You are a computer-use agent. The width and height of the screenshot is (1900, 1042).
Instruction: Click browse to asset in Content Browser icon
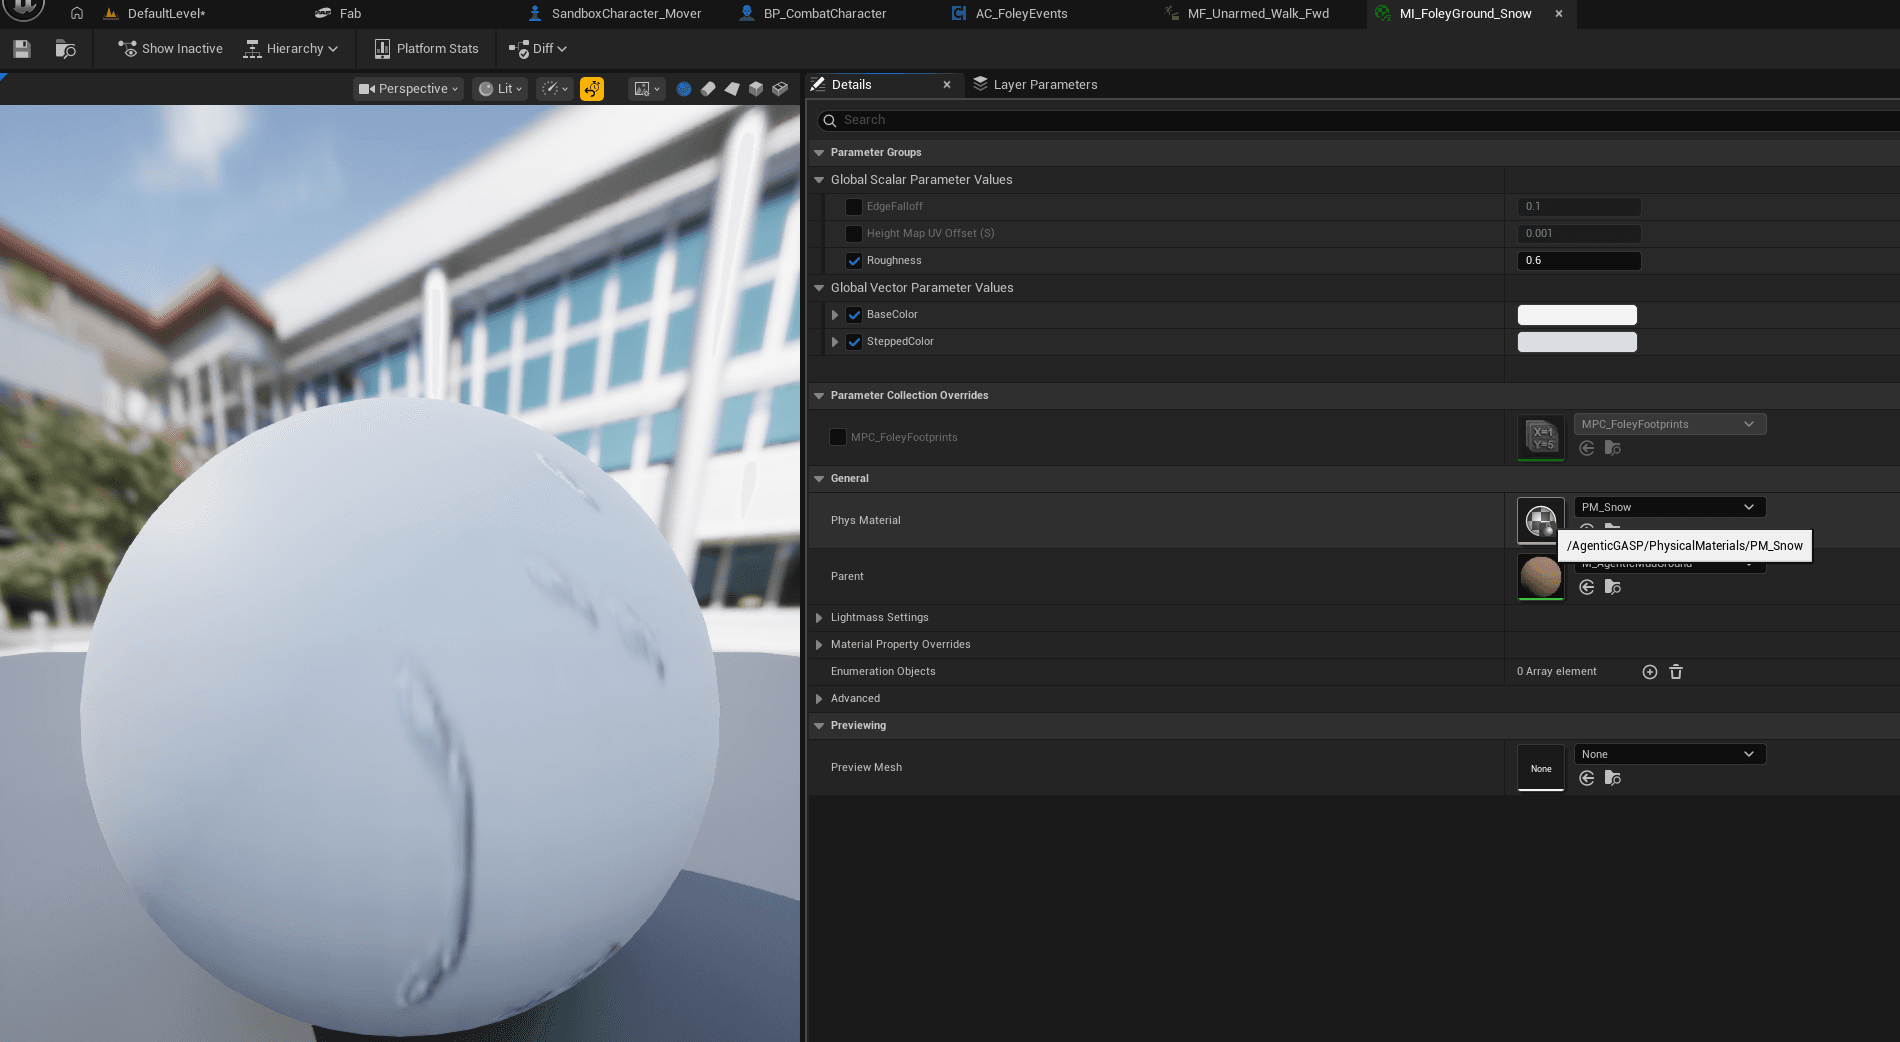tap(66, 49)
